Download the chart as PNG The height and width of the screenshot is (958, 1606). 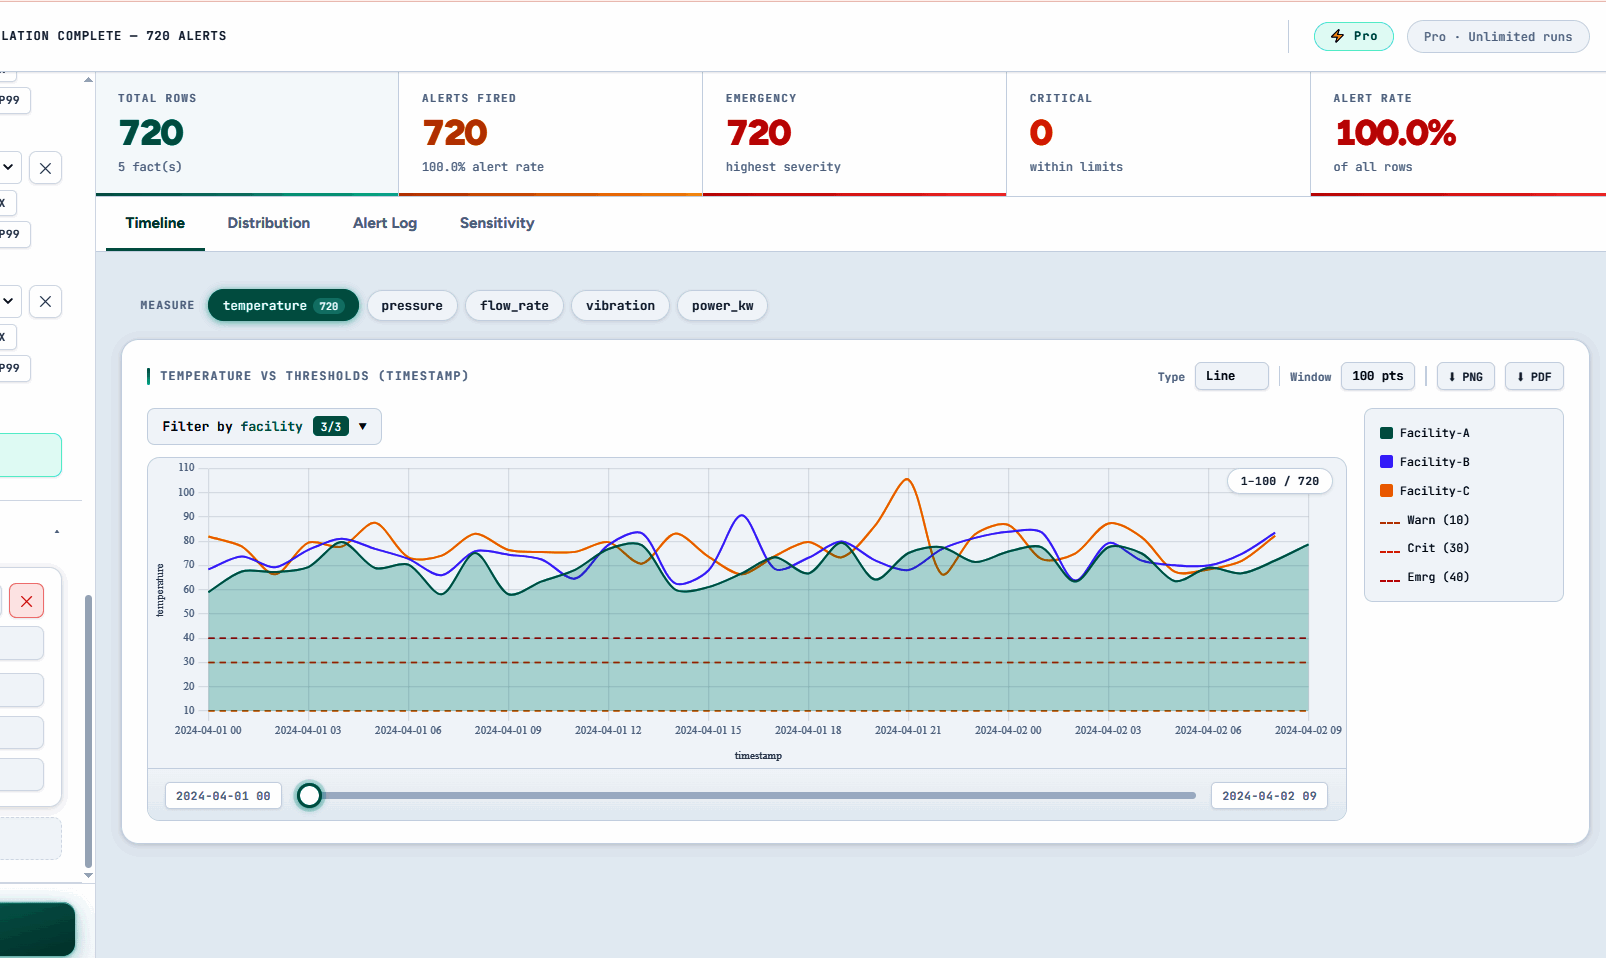(1465, 377)
